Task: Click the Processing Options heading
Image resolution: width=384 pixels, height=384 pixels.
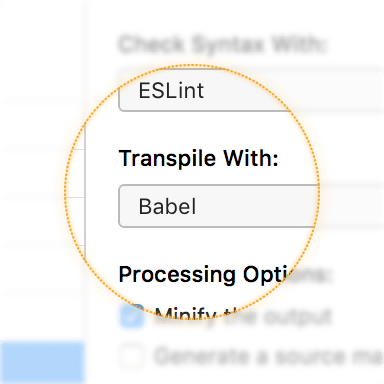Action: 224,275
